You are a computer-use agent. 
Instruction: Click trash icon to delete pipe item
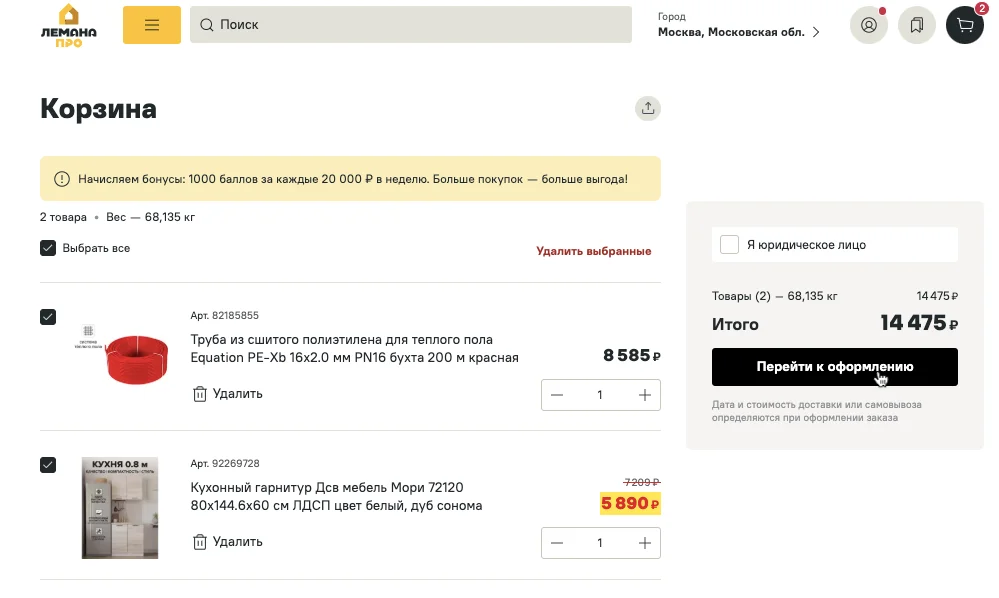point(200,394)
